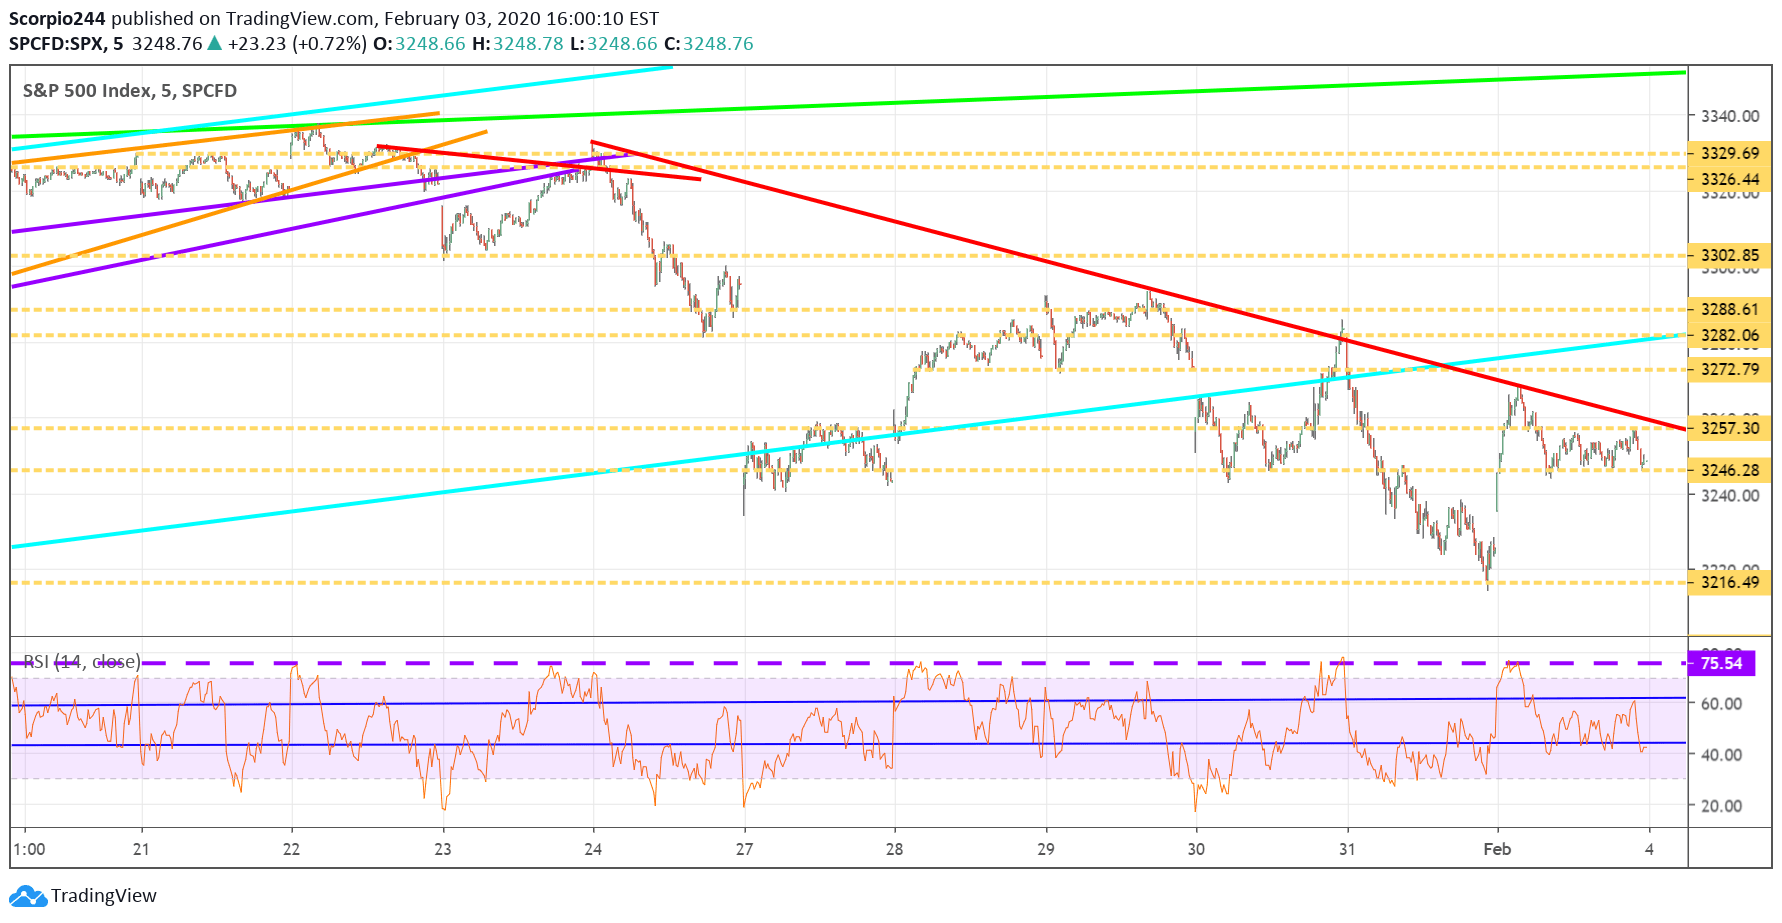Viewport: 1782px width, 923px height.
Task: Click the 3216.49 price label
Action: [x=1729, y=582]
